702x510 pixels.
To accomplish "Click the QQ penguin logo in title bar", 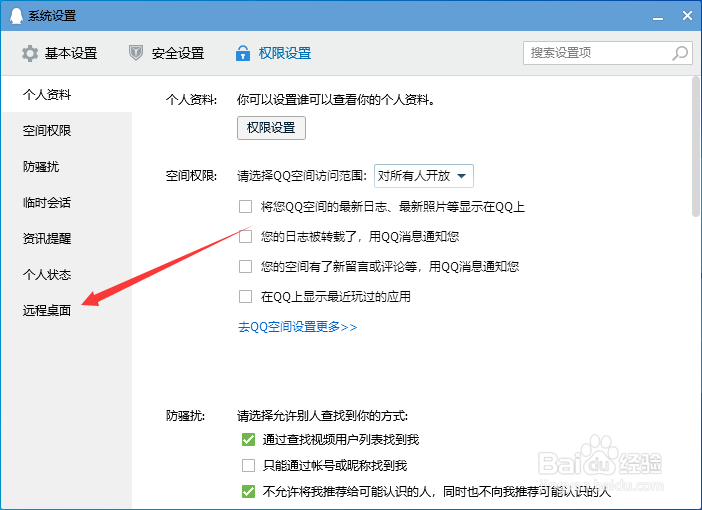I will 16,16.
